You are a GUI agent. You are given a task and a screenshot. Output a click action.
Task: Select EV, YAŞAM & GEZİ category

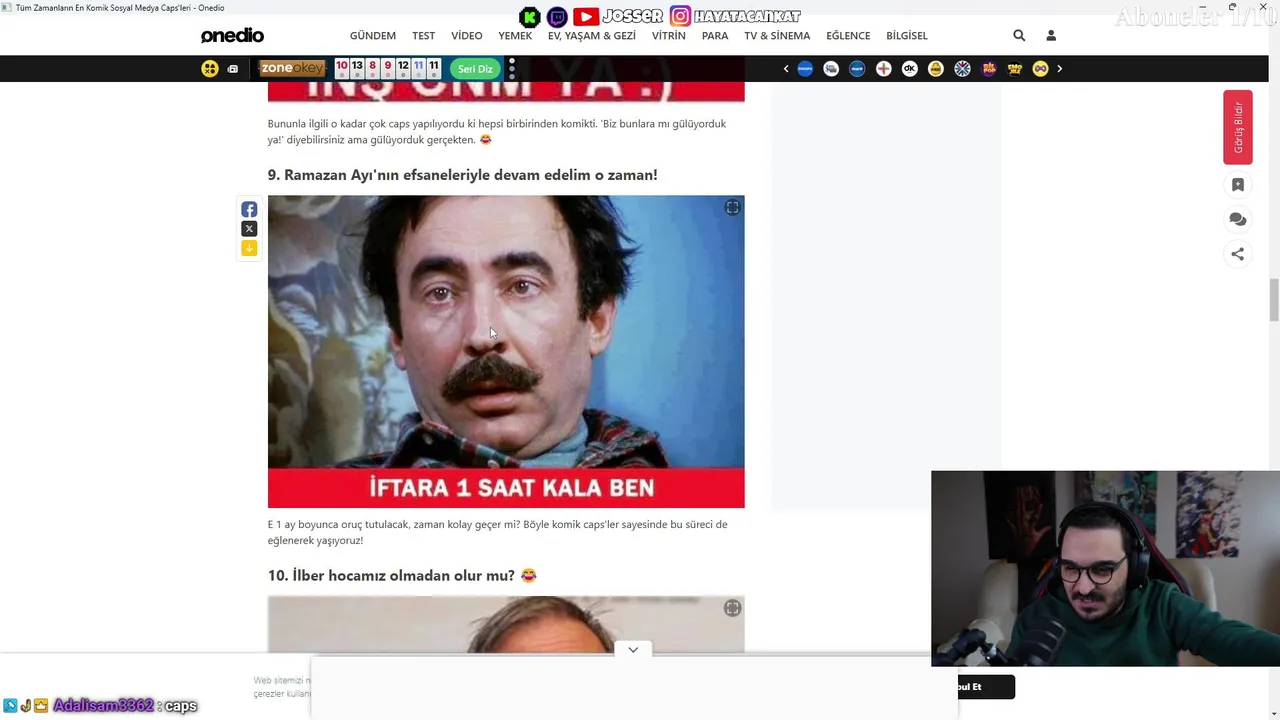click(592, 36)
